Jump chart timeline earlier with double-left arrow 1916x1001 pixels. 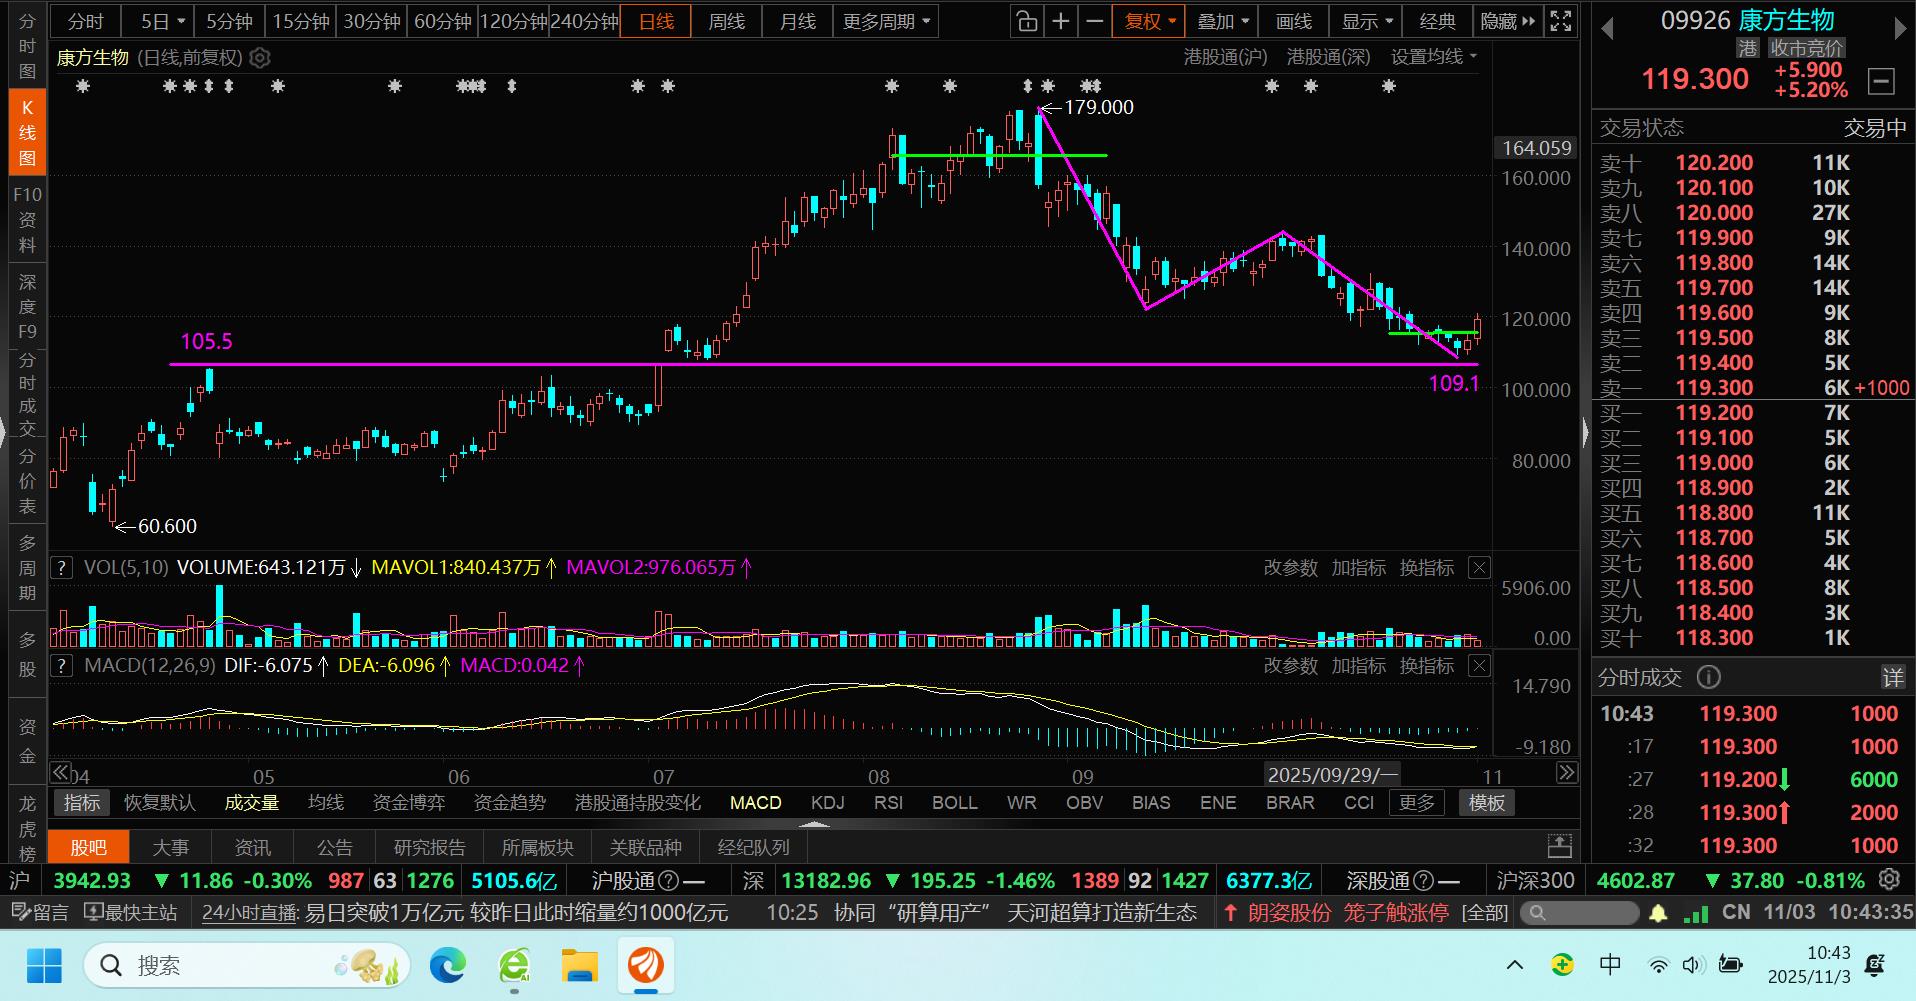click(61, 772)
